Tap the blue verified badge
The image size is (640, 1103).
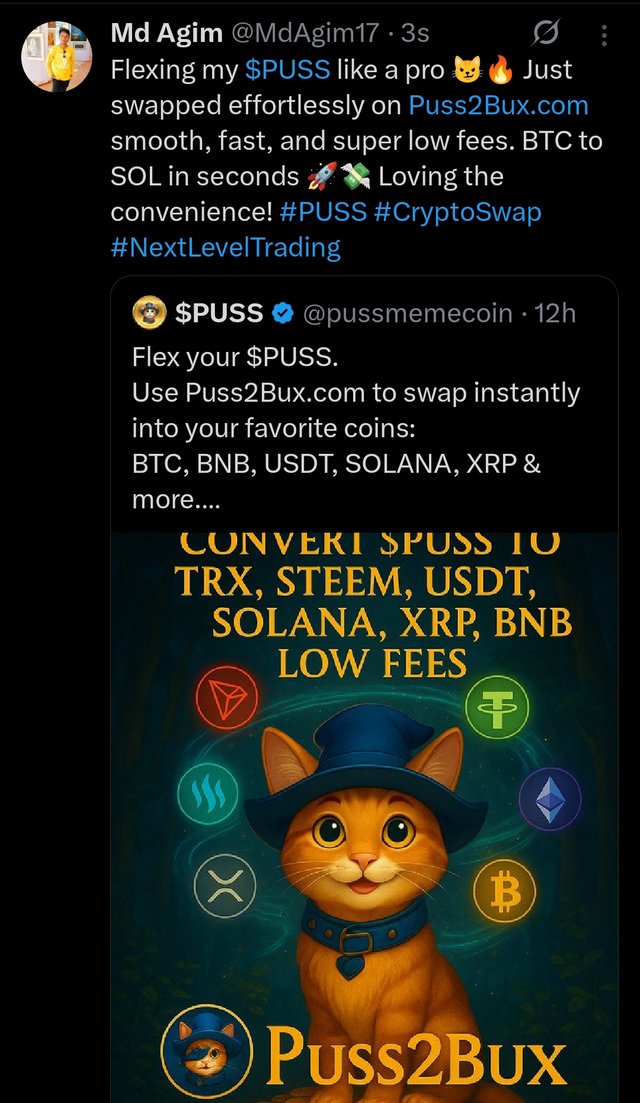point(283,314)
